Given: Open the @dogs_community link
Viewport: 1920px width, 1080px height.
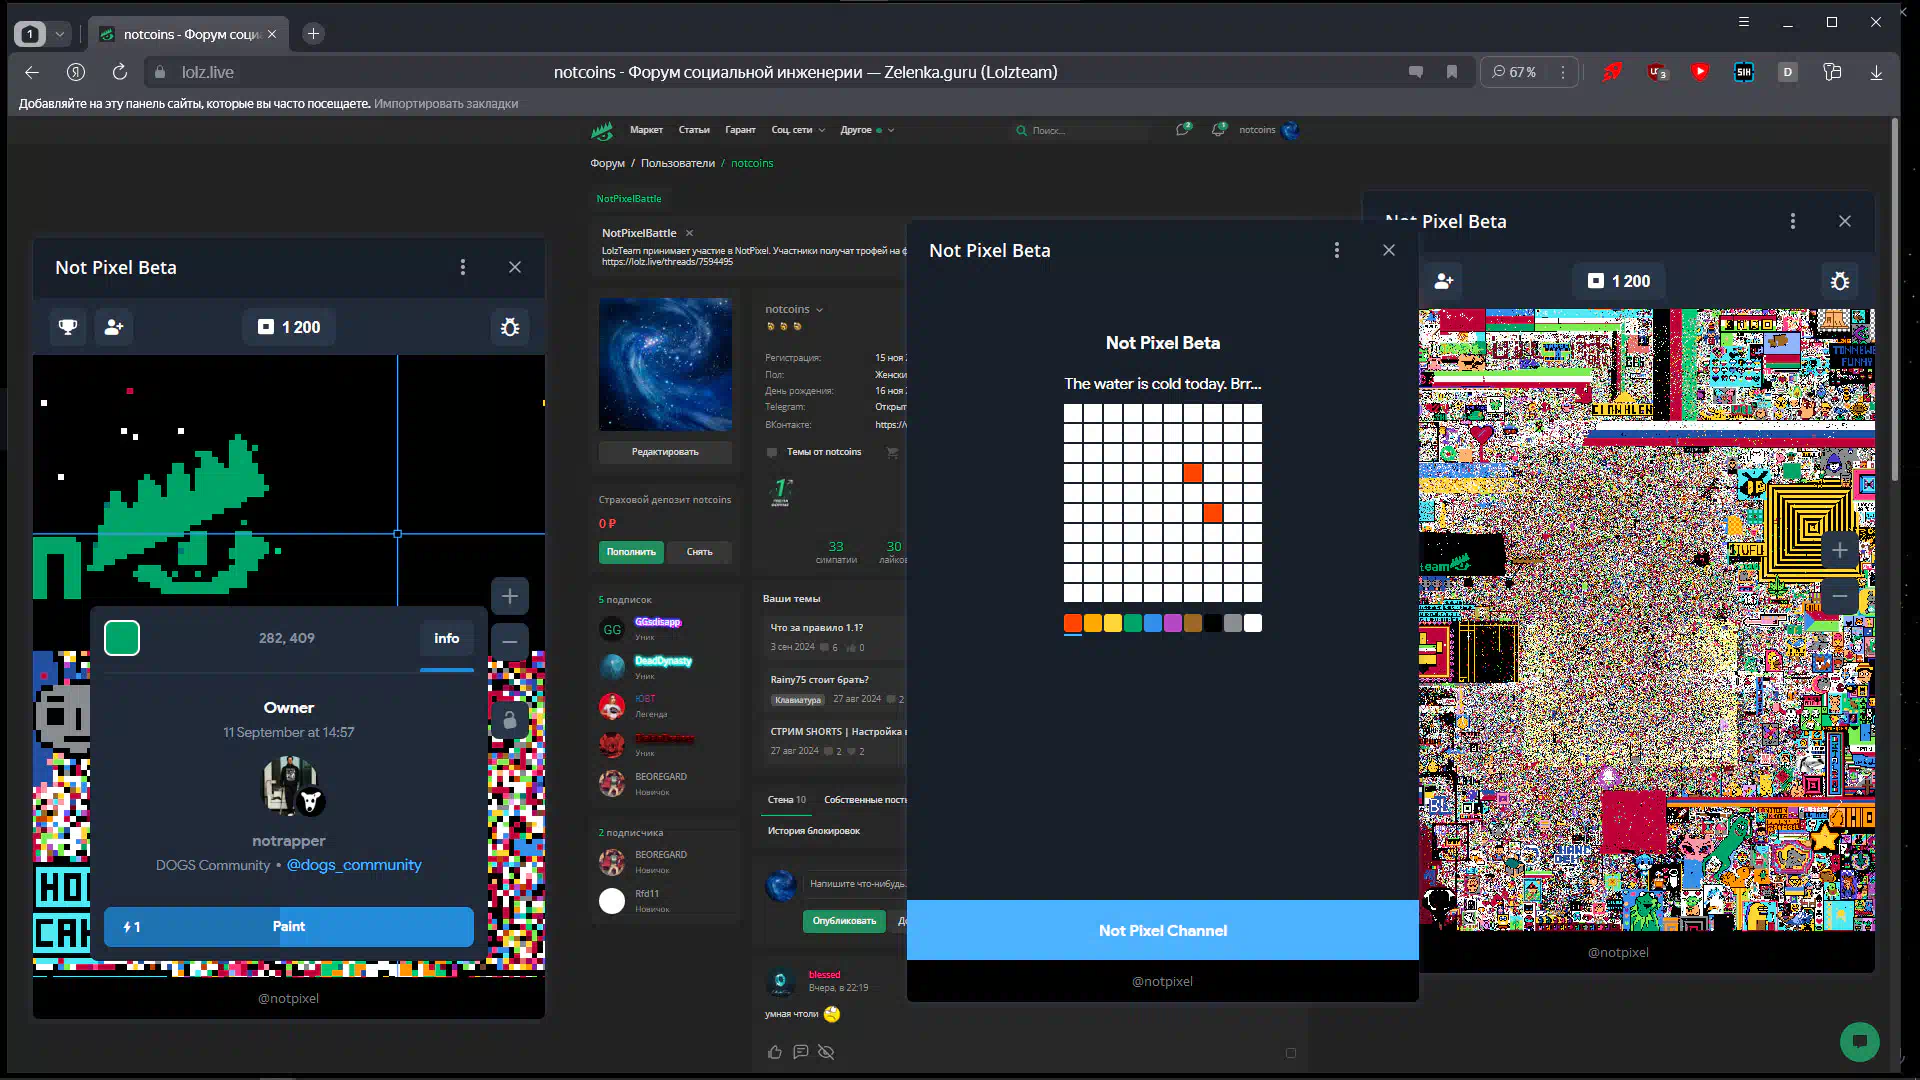Looking at the screenshot, I should [354, 865].
